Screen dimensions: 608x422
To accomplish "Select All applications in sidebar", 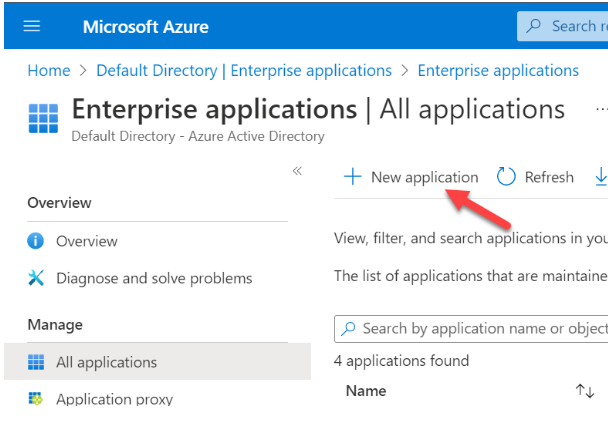I will tap(157, 362).
